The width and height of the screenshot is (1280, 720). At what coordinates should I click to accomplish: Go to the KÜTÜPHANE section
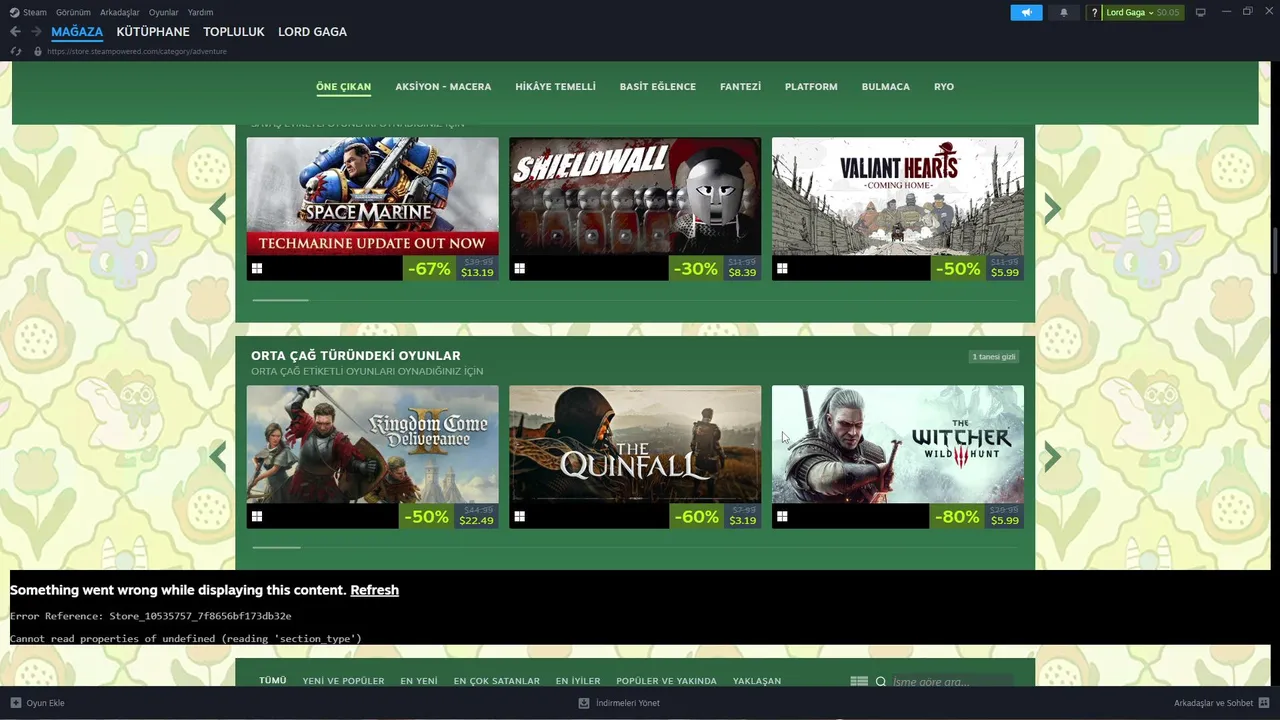point(153,32)
